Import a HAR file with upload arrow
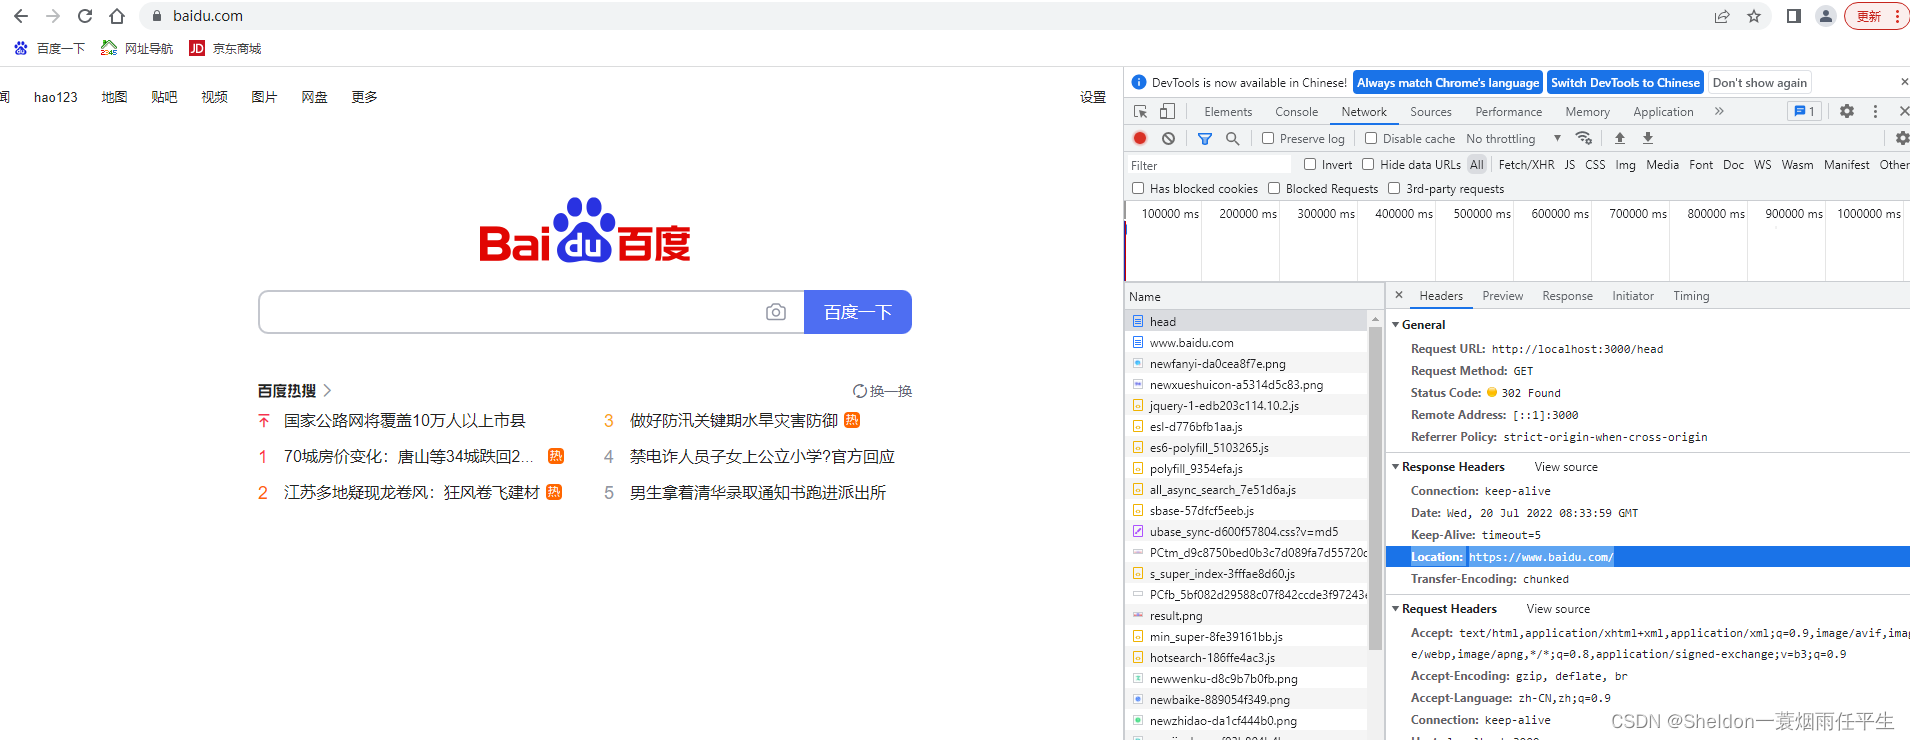 (x=1620, y=138)
